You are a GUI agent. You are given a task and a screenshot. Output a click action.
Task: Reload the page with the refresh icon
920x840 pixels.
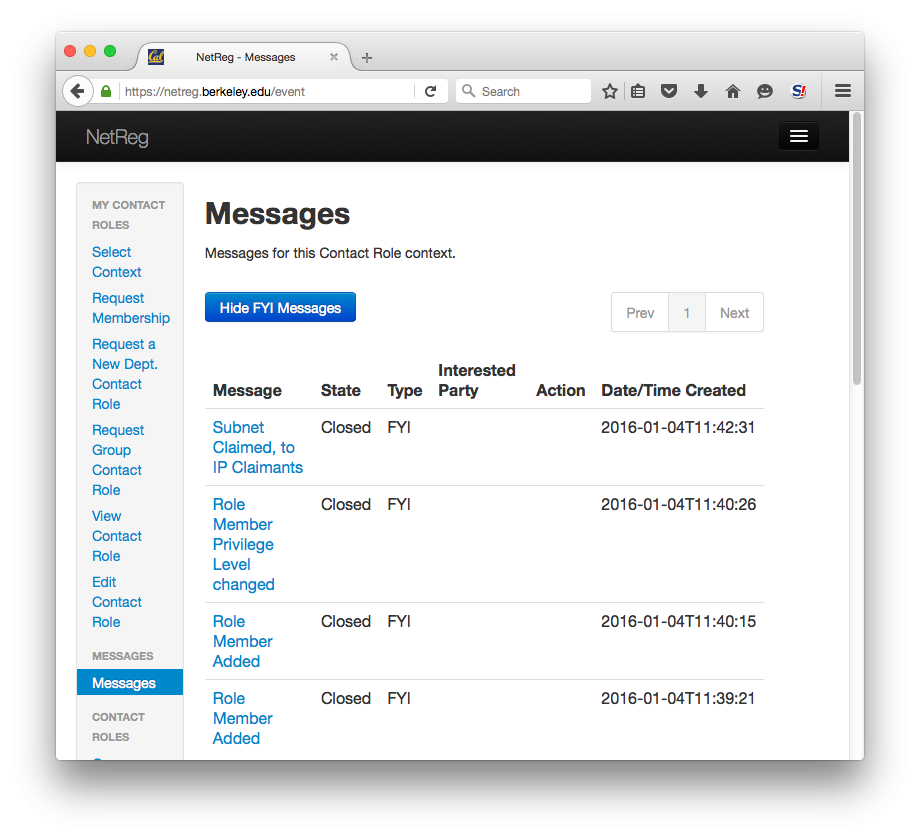(x=431, y=92)
